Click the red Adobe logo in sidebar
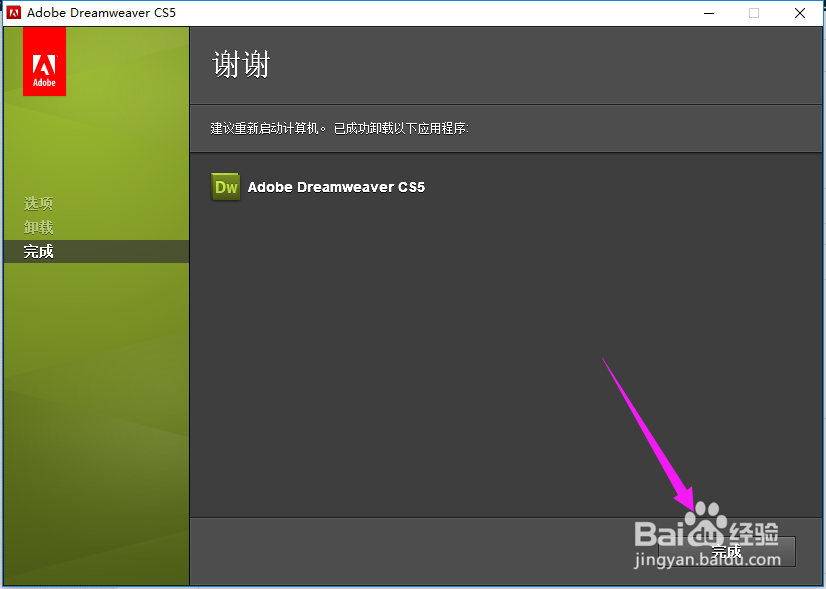Viewport: 826px width, 589px height. (44, 62)
